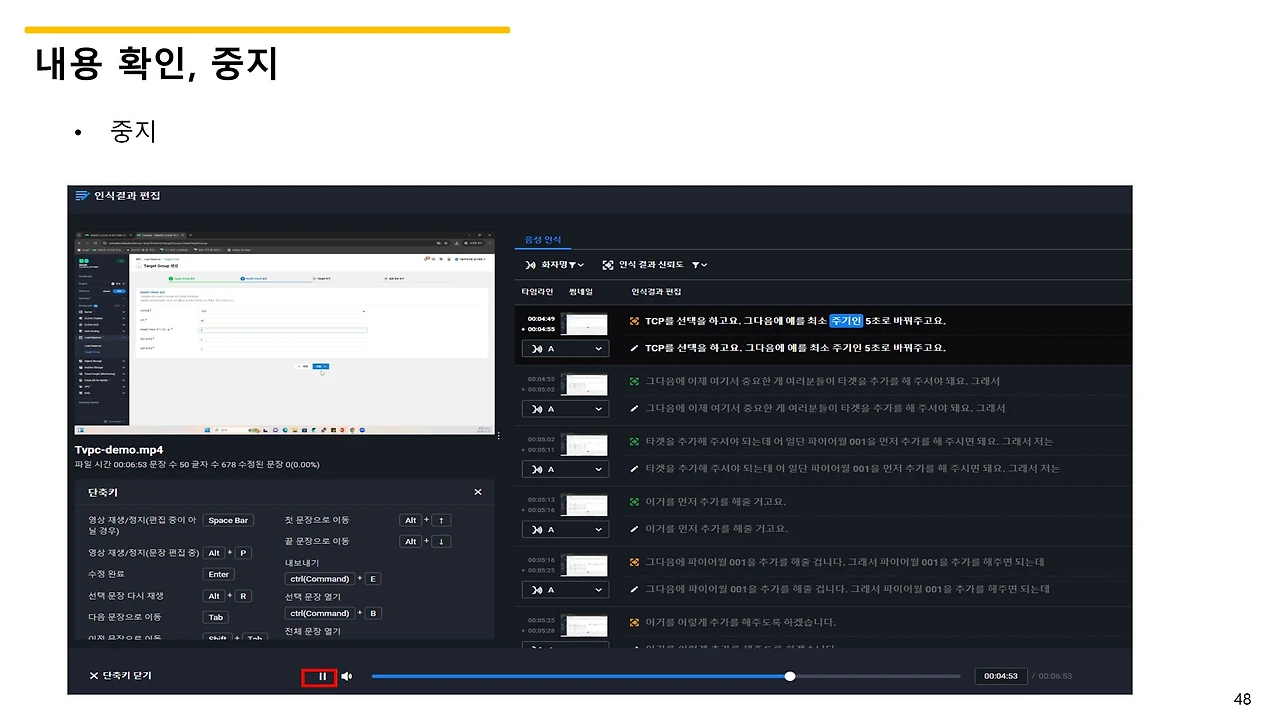The image size is (1280, 720).
Task: Click the pencil edit icon for 00:05:16 sentence
Action: click(634, 589)
